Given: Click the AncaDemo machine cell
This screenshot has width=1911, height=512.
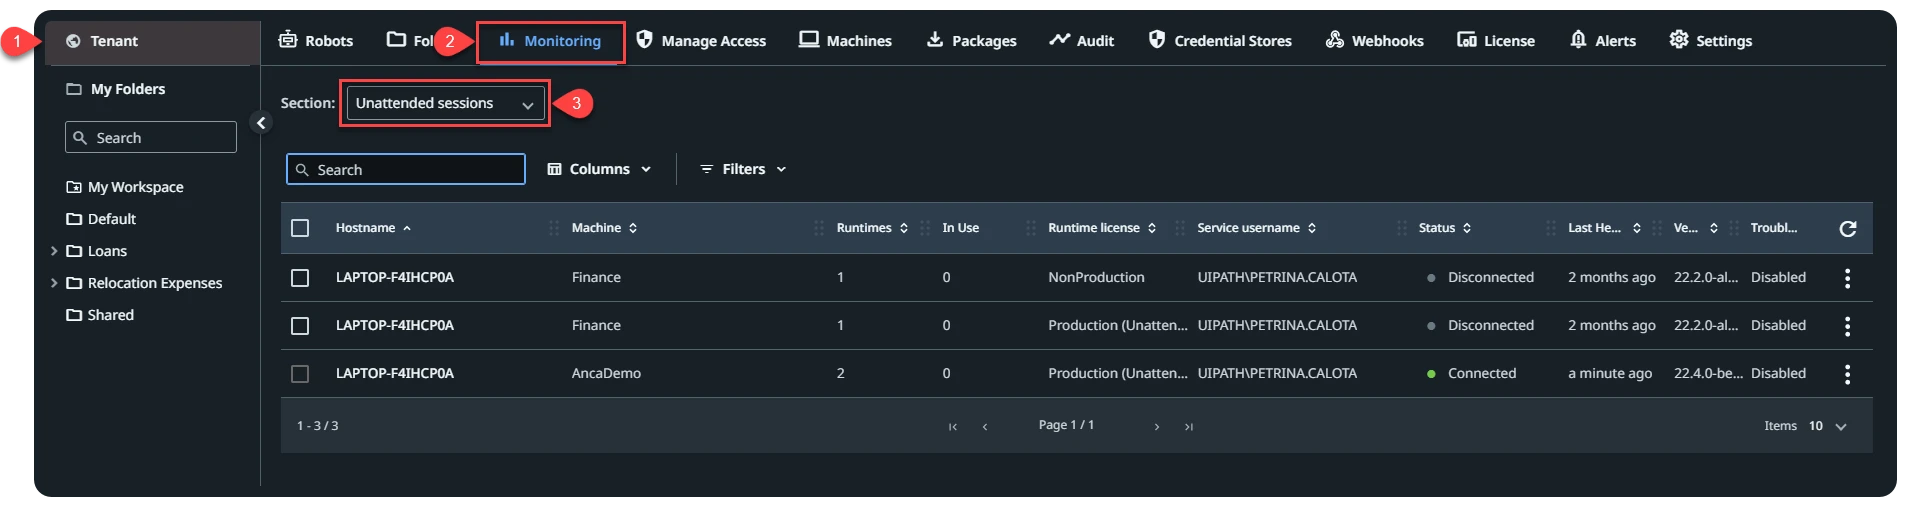Looking at the screenshot, I should (606, 373).
